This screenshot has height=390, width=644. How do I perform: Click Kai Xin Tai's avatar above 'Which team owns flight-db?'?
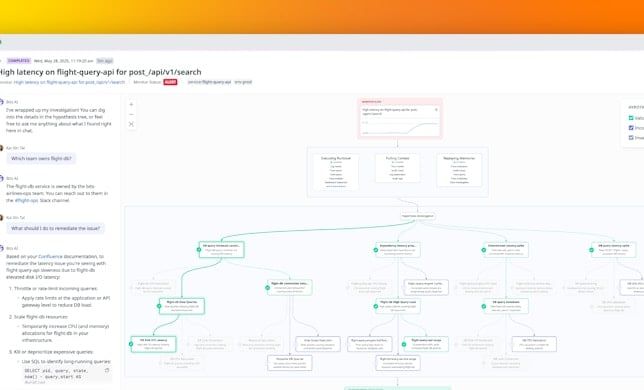1,148
